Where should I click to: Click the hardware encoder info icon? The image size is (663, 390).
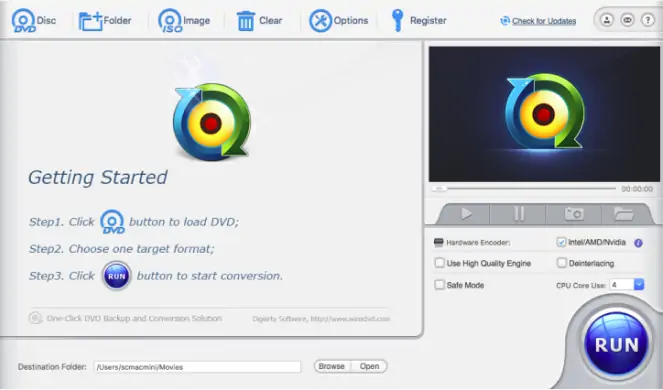pyautogui.click(x=638, y=243)
